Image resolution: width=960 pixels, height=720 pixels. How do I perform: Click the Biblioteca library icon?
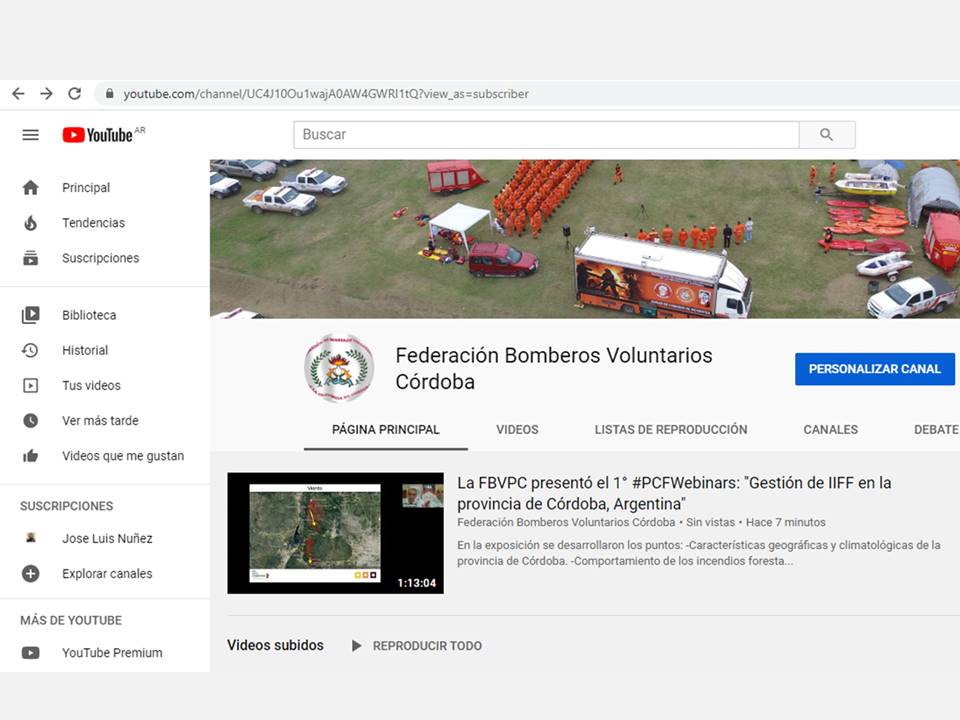(31, 315)
